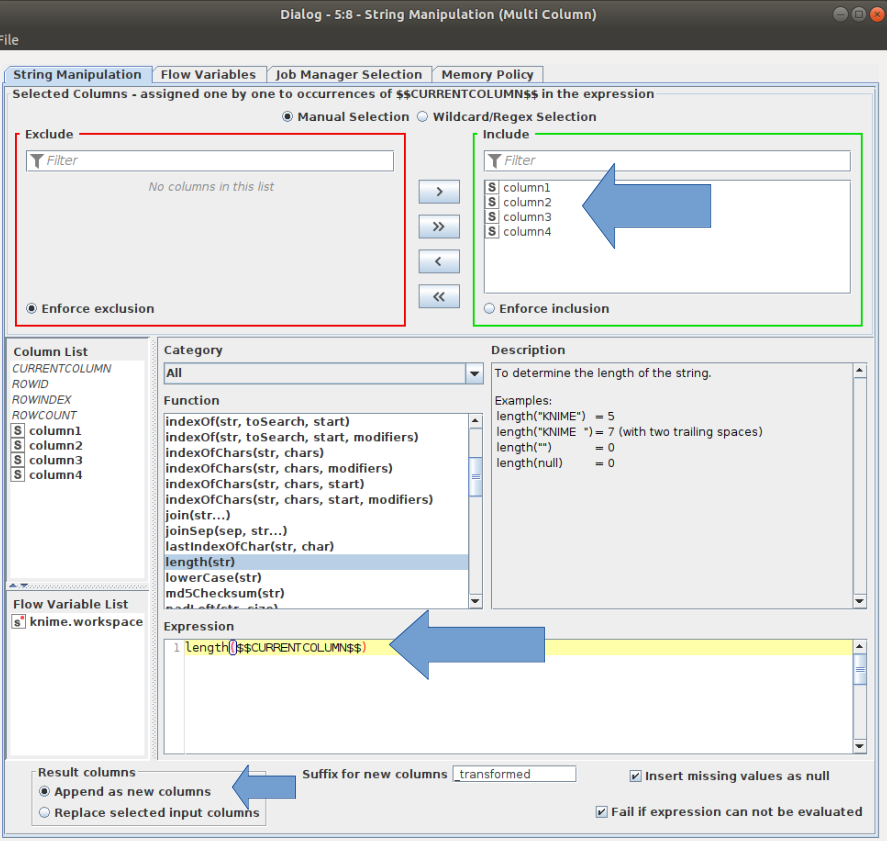Screen dimensions: 887x841
Task: Click the filter icon in Exclude filter
Action: tap(36, 161)
